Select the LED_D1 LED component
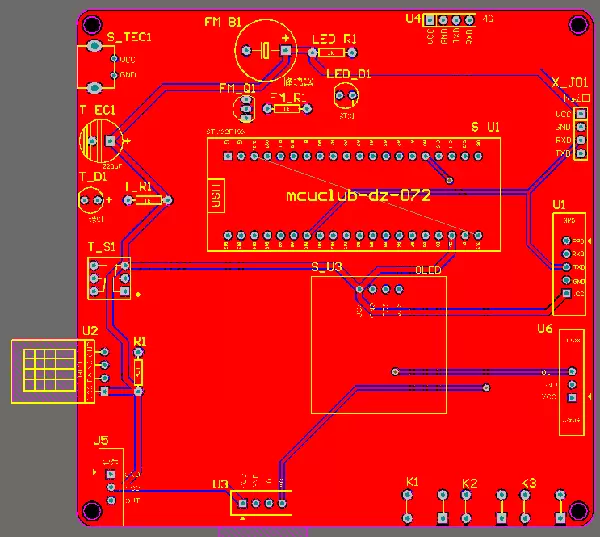Viewport: 600px width, 537px height. (346, 96)
